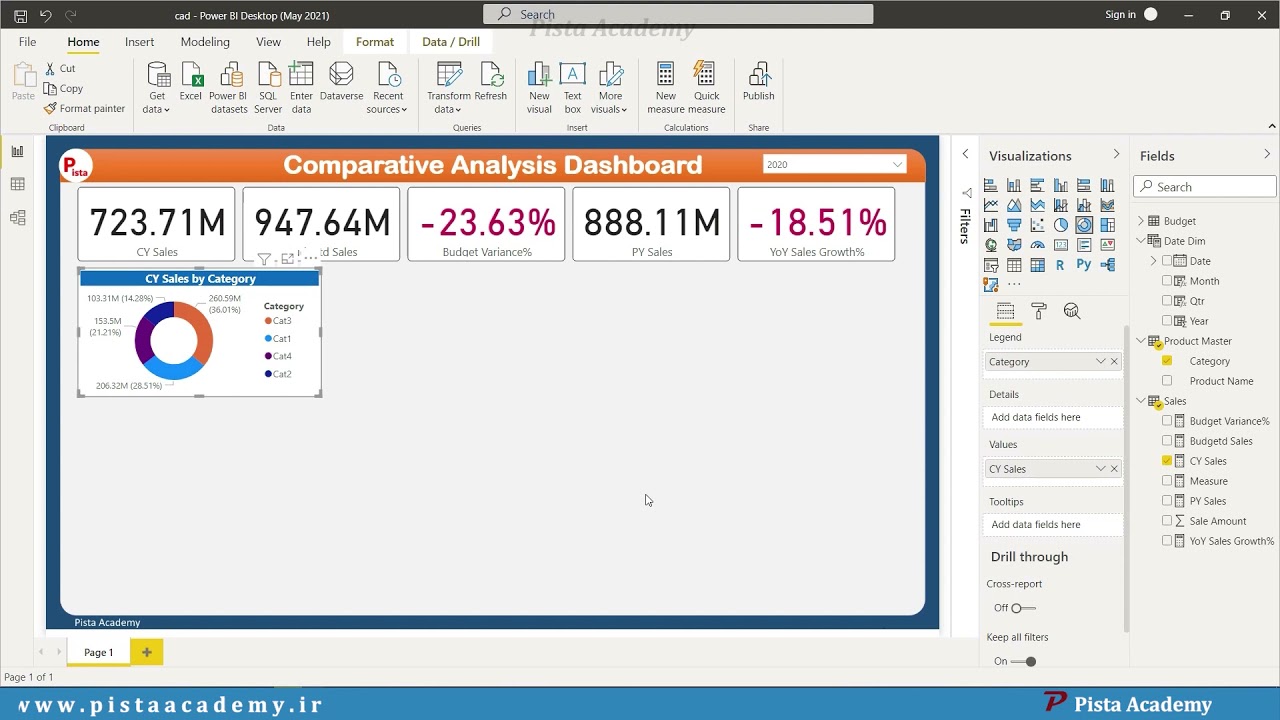1280x720 pixels.
Task: Check the Product Name field
Action: 1167,381
